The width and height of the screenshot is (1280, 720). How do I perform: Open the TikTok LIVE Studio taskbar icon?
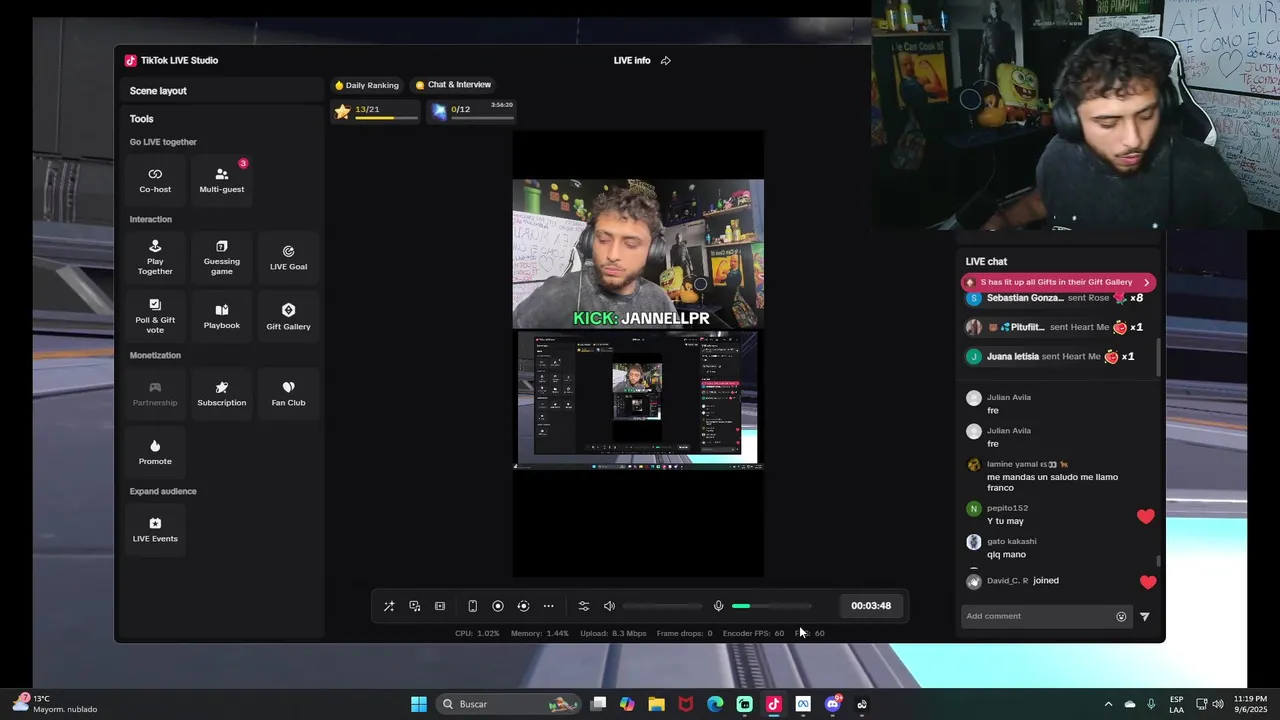coord(773,704)
